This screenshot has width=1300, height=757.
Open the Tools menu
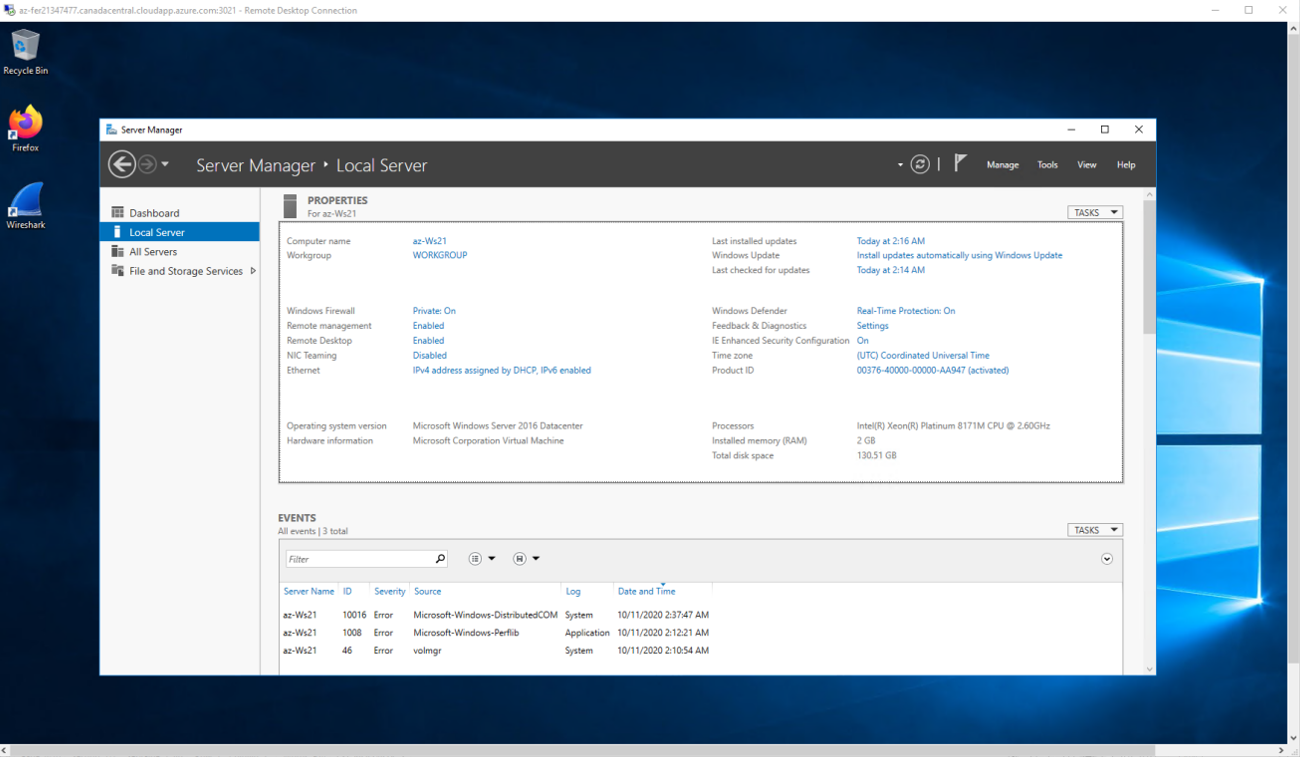click(x=1047, y=164)
